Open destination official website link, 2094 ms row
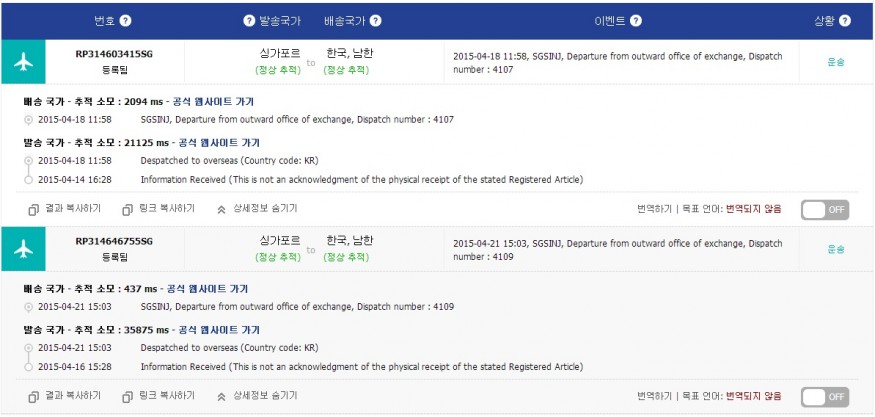This screenshot has height=417, width=875. (x=216, y=102)
